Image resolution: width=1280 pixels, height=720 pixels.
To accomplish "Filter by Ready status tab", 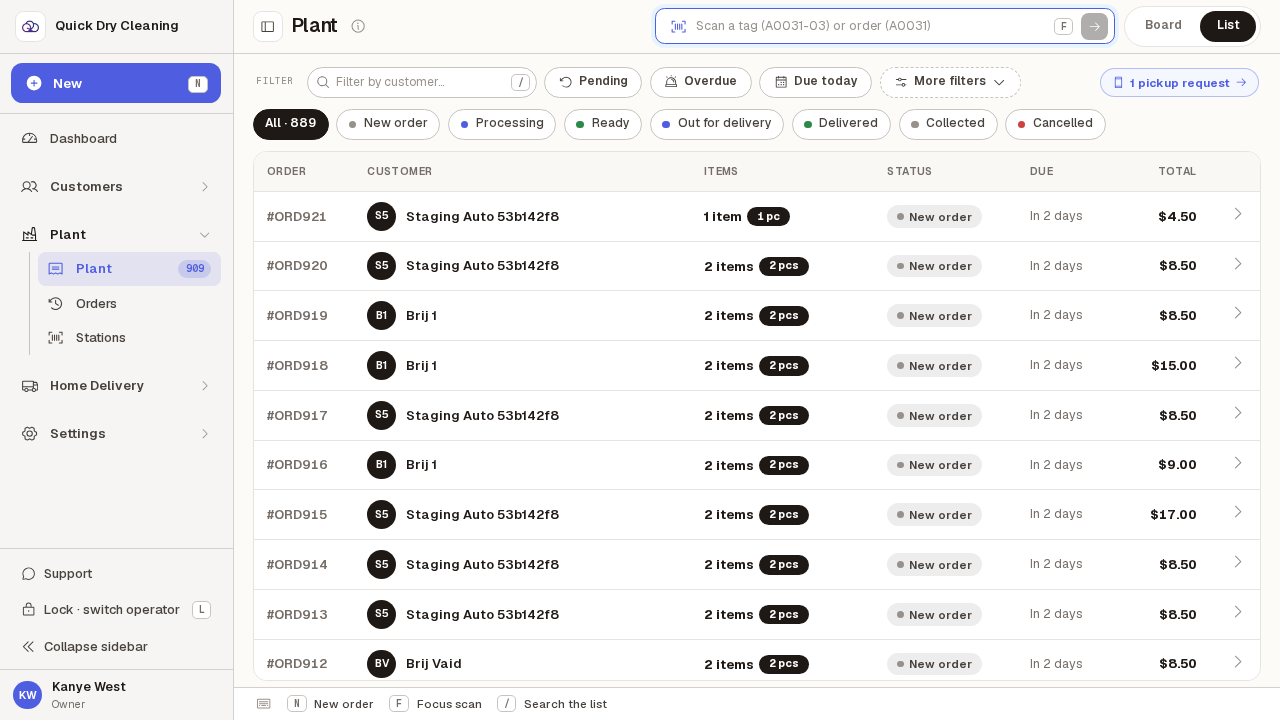I will coord(603,124).
